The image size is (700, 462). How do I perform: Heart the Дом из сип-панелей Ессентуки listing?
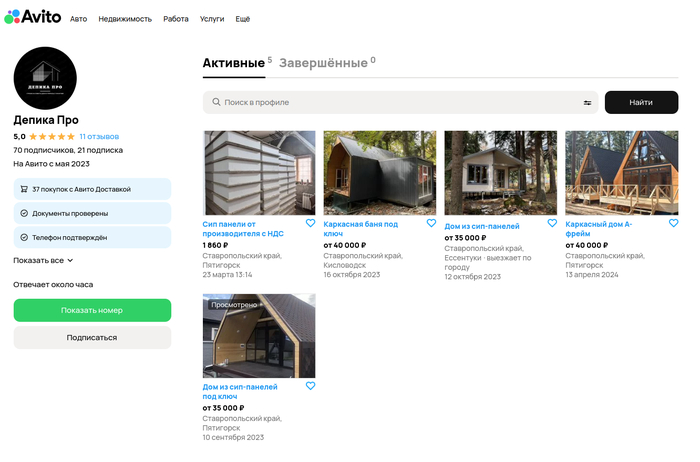(x=552, y=223)
